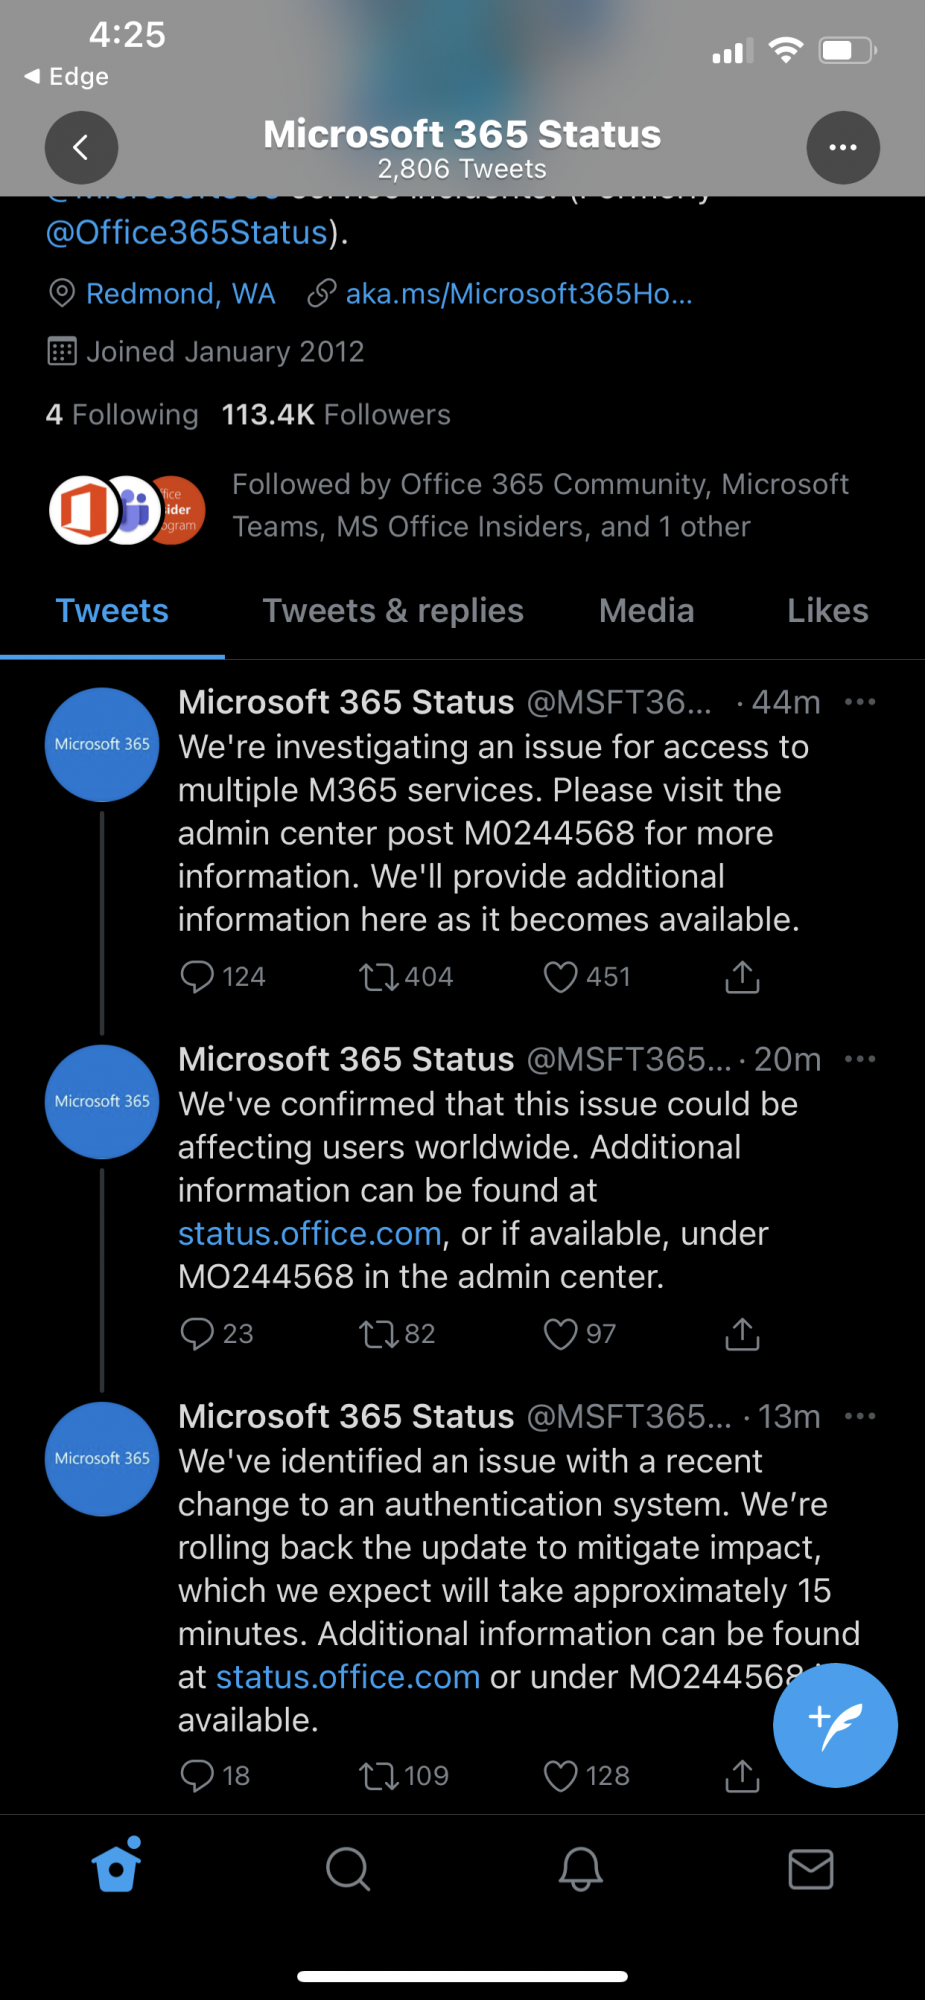Viewport: 925px width, 2000px height.
Task: Expand options for the 20m tweet
Action: tap(860, 1059)
